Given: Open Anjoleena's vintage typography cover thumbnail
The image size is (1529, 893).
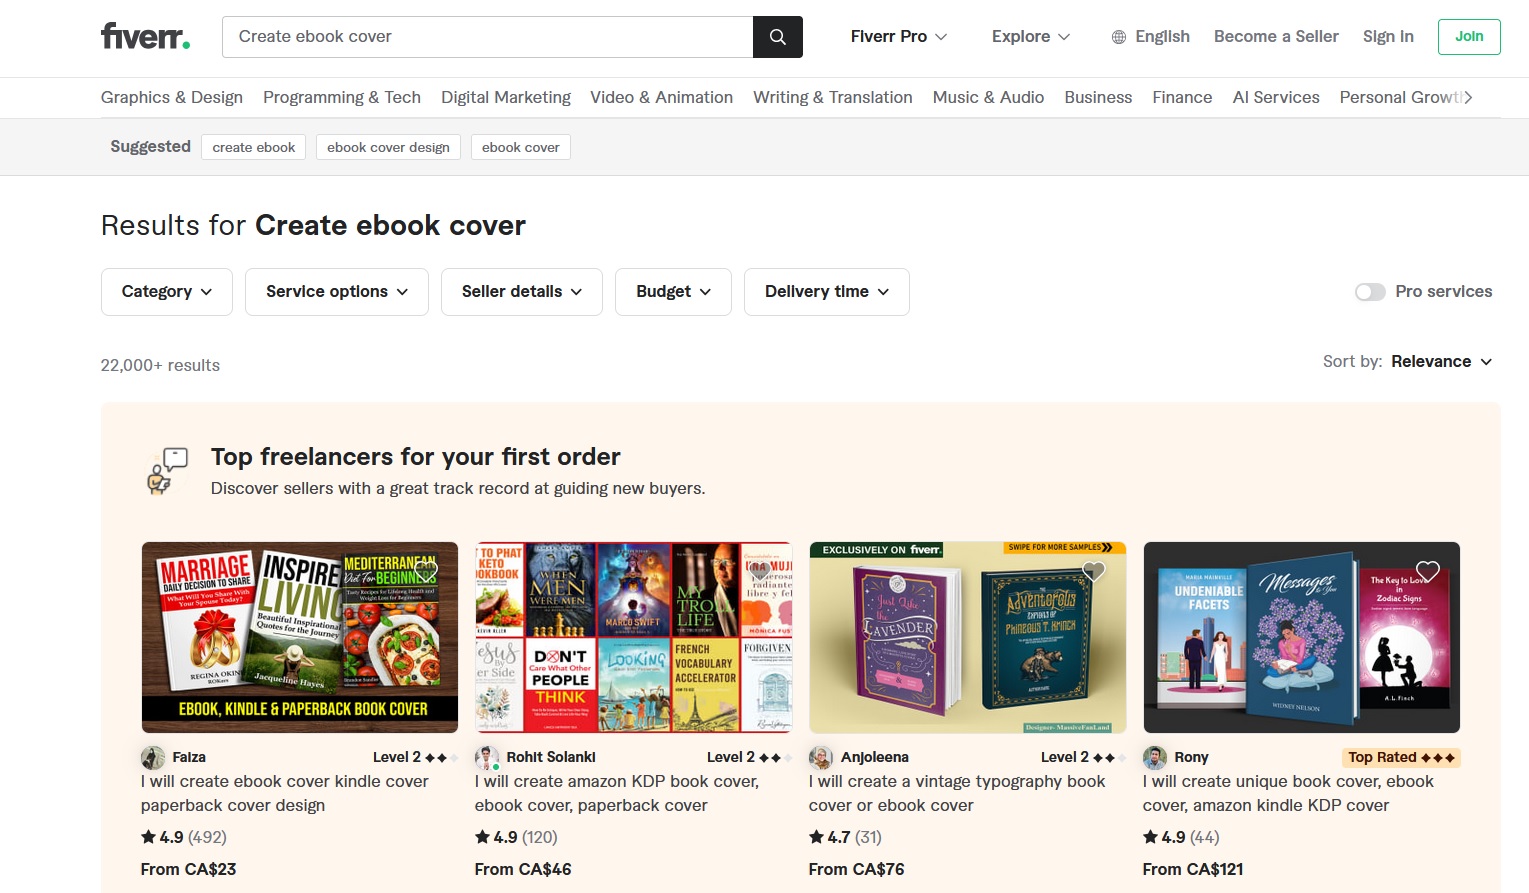Looking at the screenshot, I should point(968,638).
